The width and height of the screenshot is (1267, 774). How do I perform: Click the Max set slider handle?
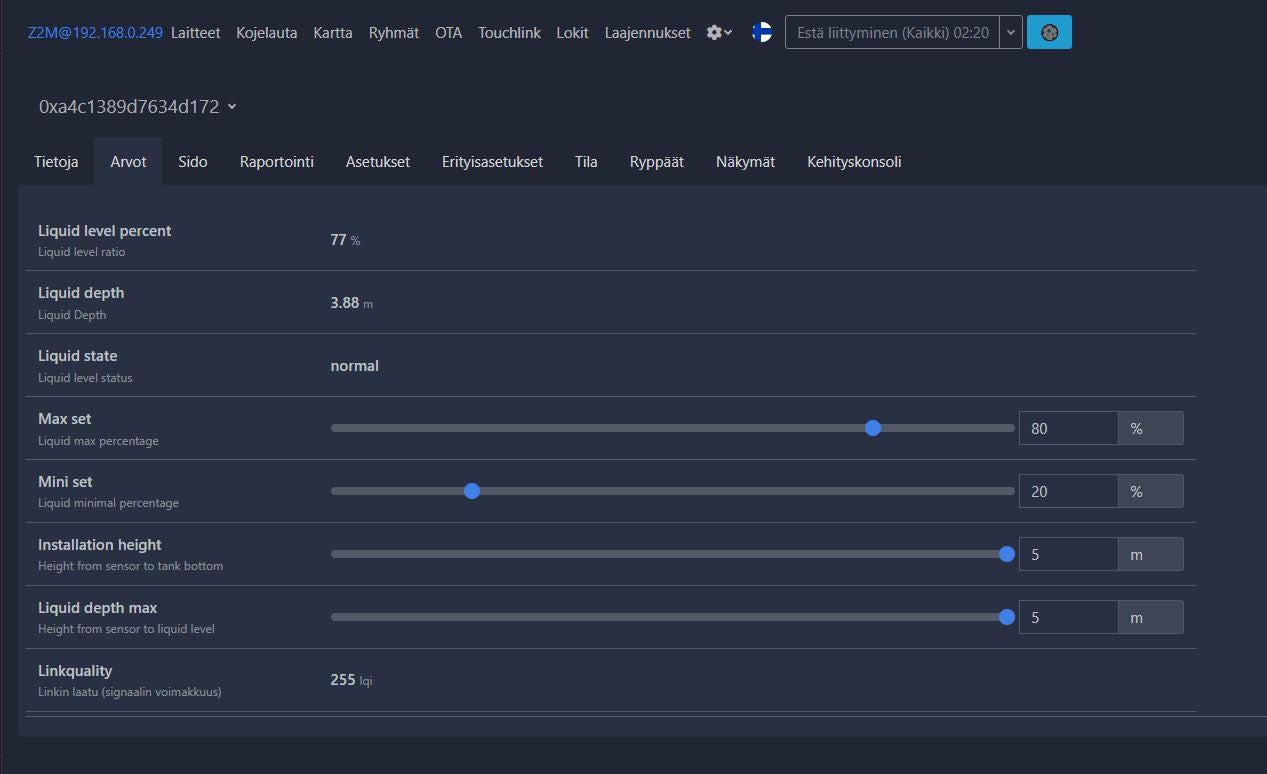tap(873, 428)
